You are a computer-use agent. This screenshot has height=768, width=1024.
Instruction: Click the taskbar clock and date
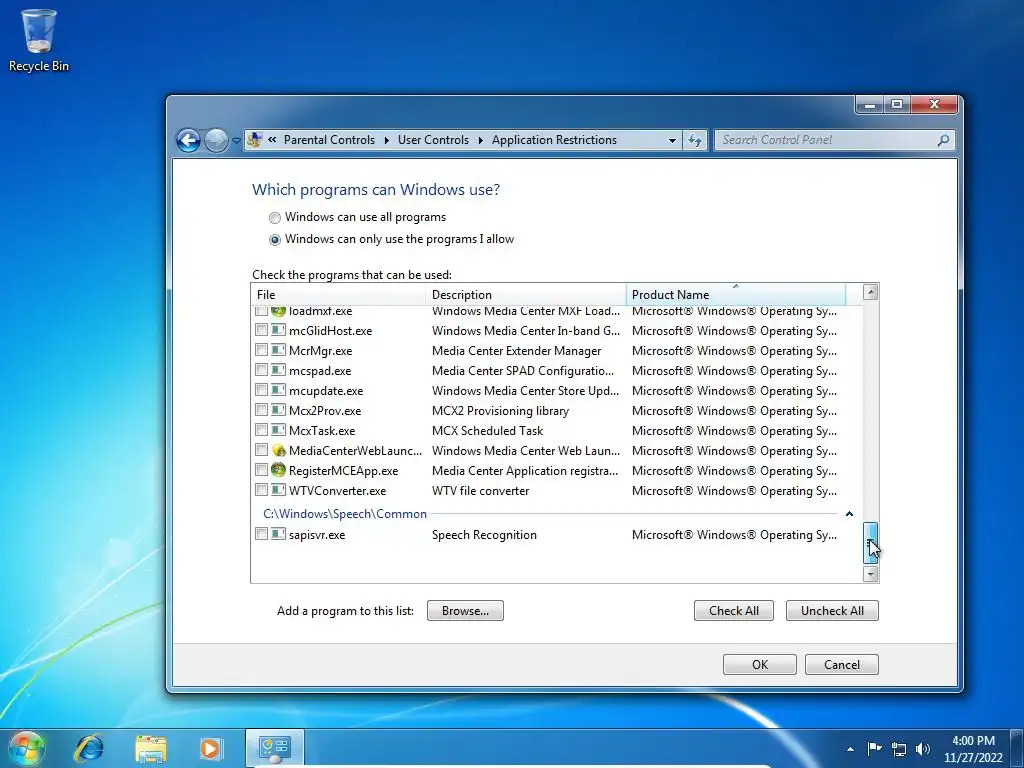pyautogui.click(x=973, y=749)
